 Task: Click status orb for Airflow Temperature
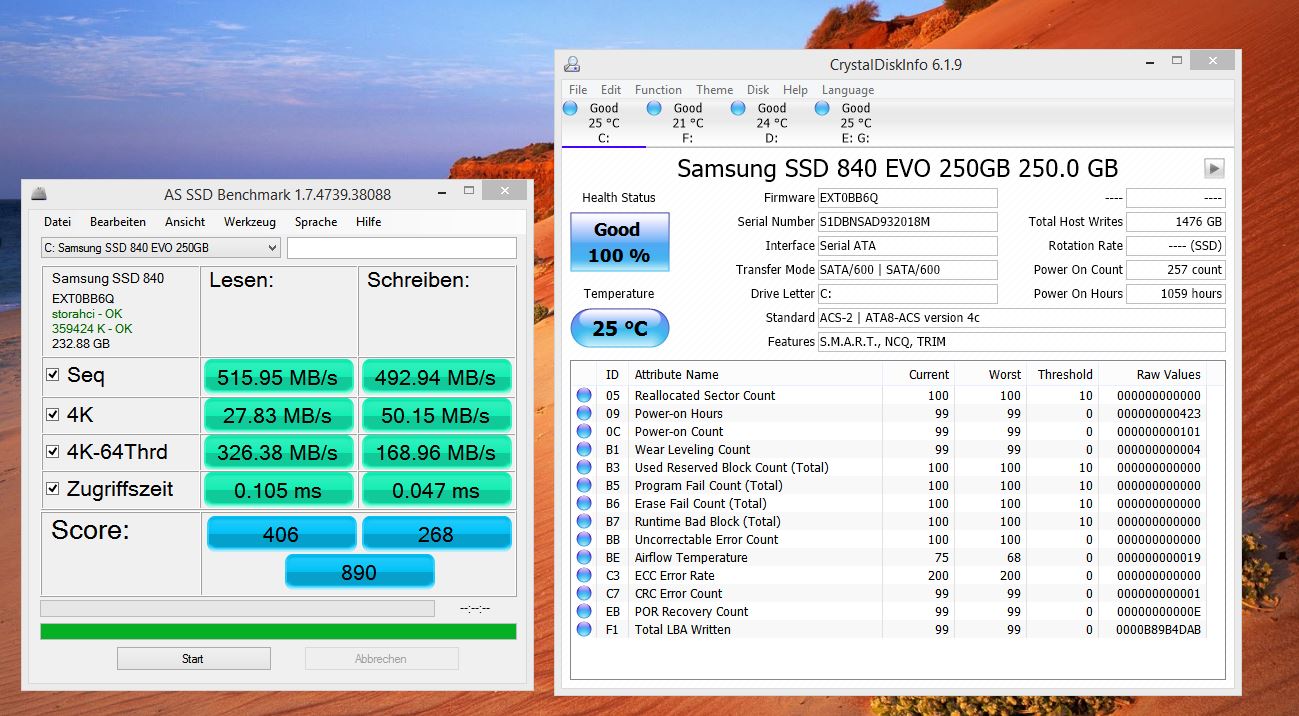584,557
